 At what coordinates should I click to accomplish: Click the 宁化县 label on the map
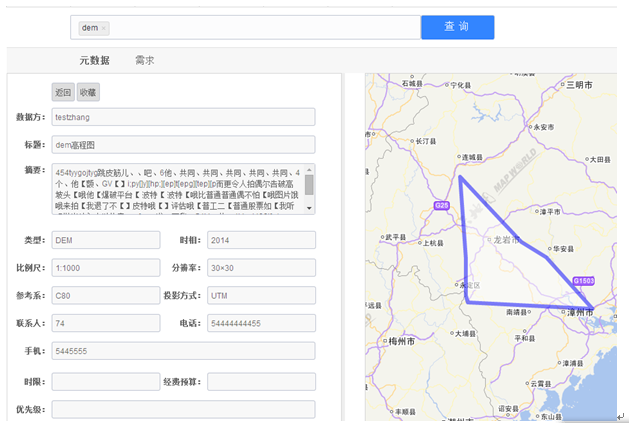[x=461, y=85]
